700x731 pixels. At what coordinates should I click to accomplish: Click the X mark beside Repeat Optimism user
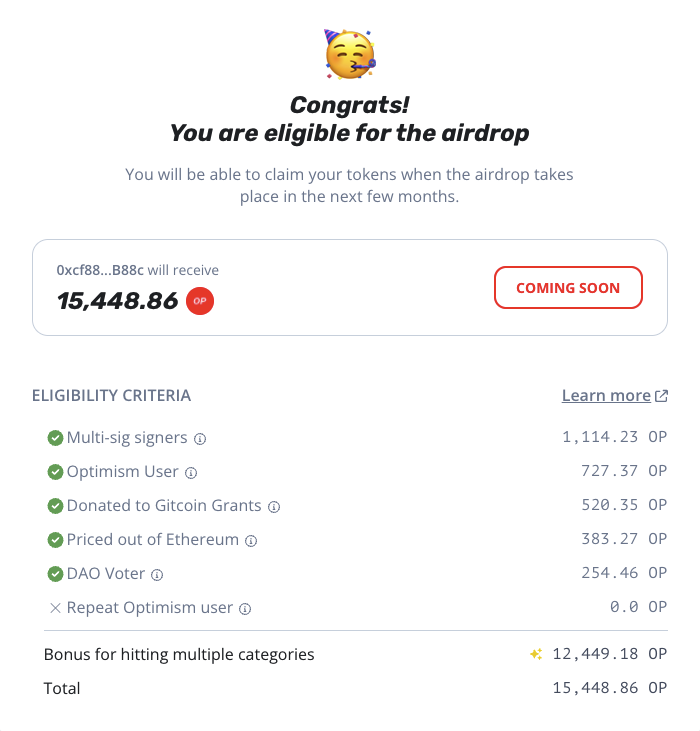pos(55,608)
